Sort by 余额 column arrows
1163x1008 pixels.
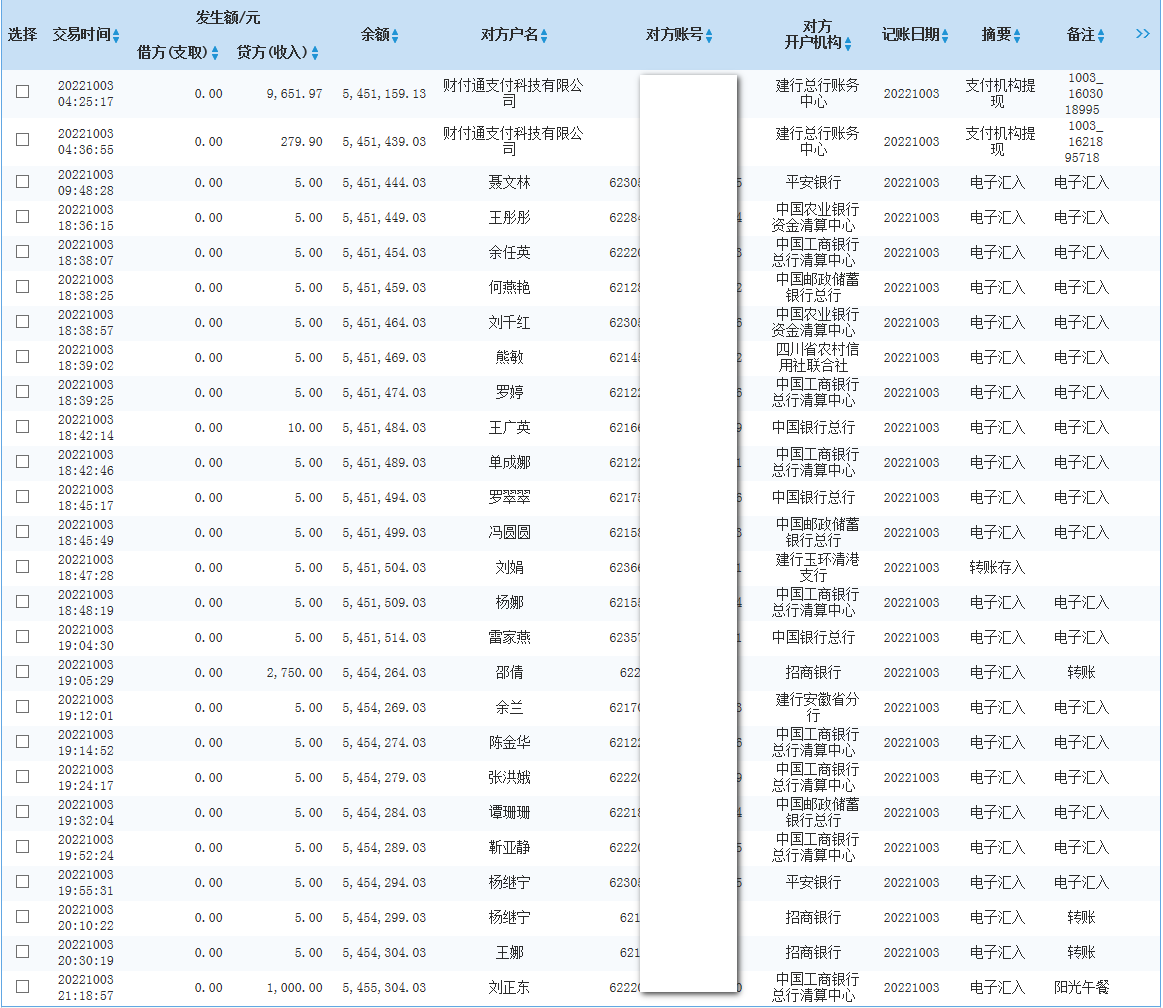[395, 35]
